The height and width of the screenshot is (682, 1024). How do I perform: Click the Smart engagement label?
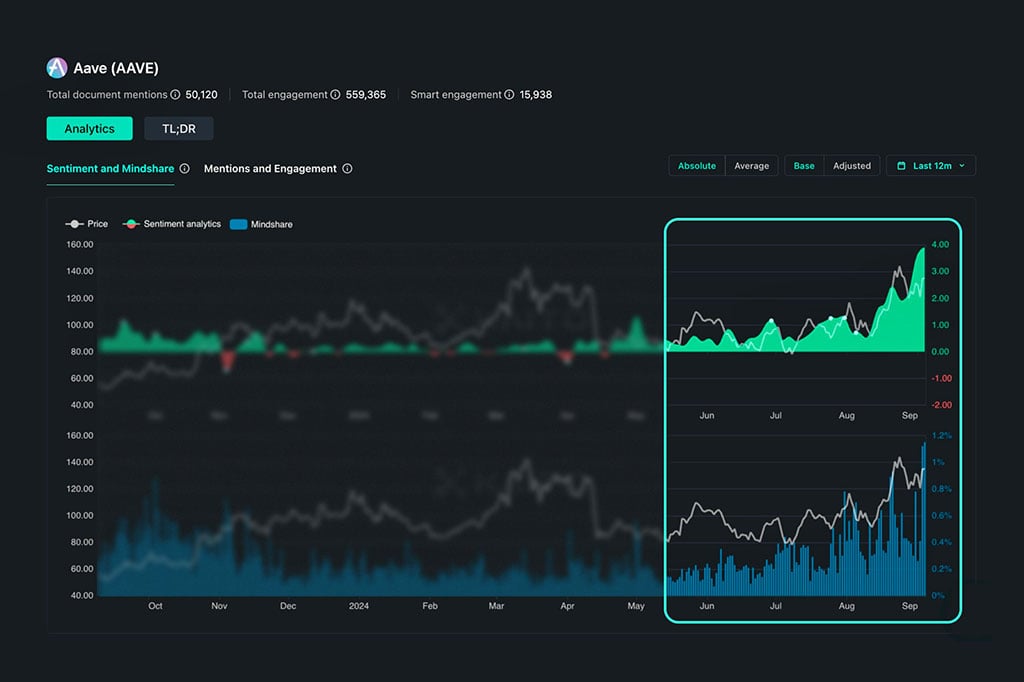[456, 95]
